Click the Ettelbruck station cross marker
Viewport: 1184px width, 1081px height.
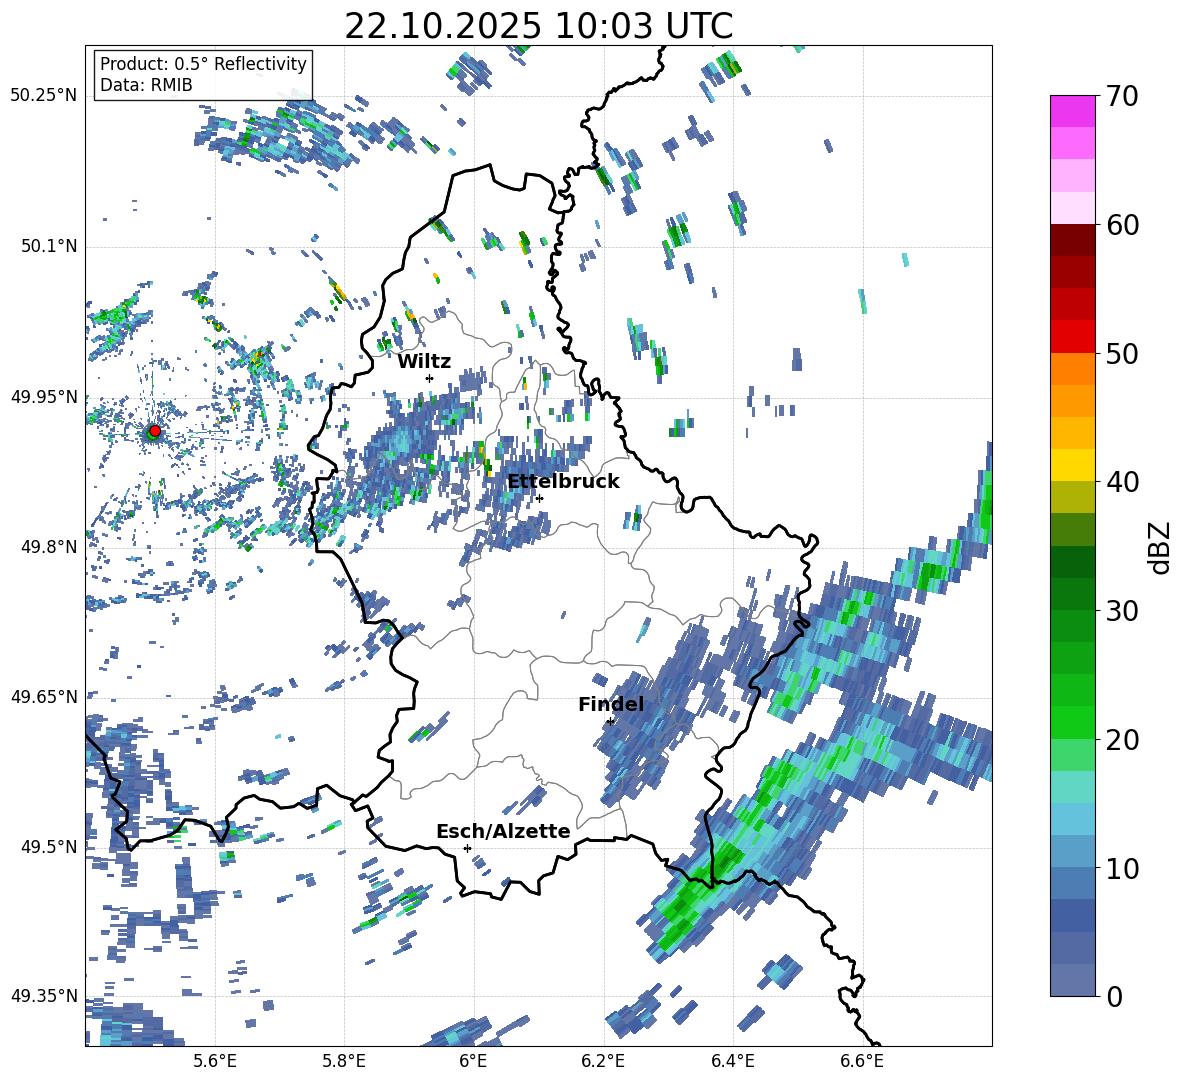(x=539, y=498)
